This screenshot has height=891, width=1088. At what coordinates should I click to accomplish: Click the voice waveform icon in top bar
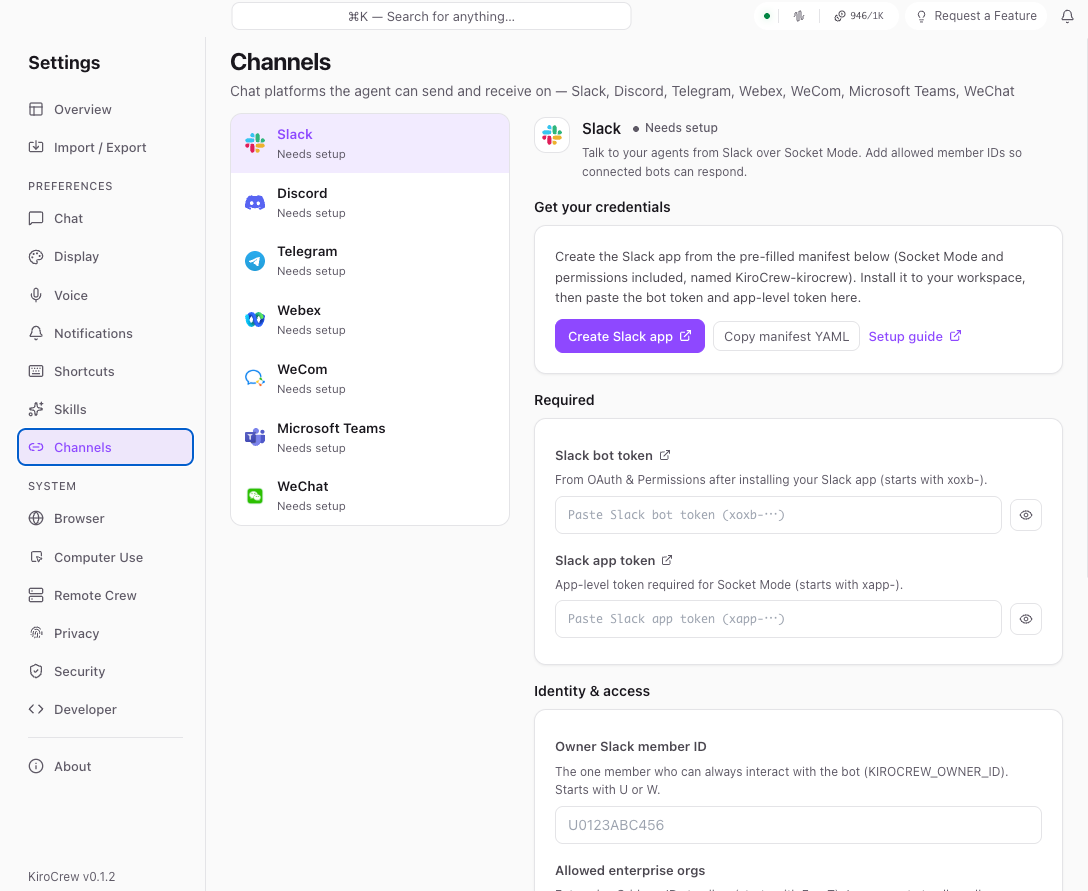[799, 16]
